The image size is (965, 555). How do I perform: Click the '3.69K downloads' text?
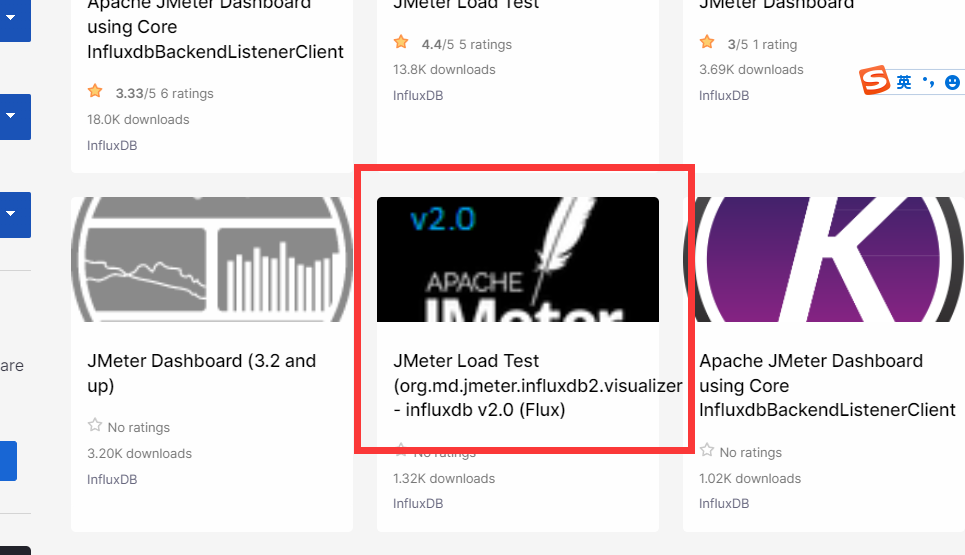[751, 70]
